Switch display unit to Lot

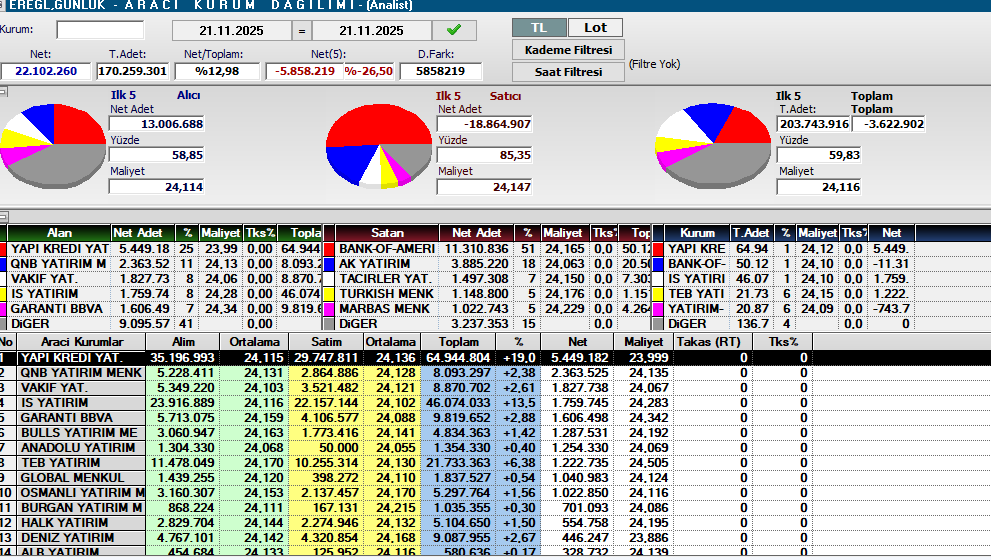click(x=595, y=27)
